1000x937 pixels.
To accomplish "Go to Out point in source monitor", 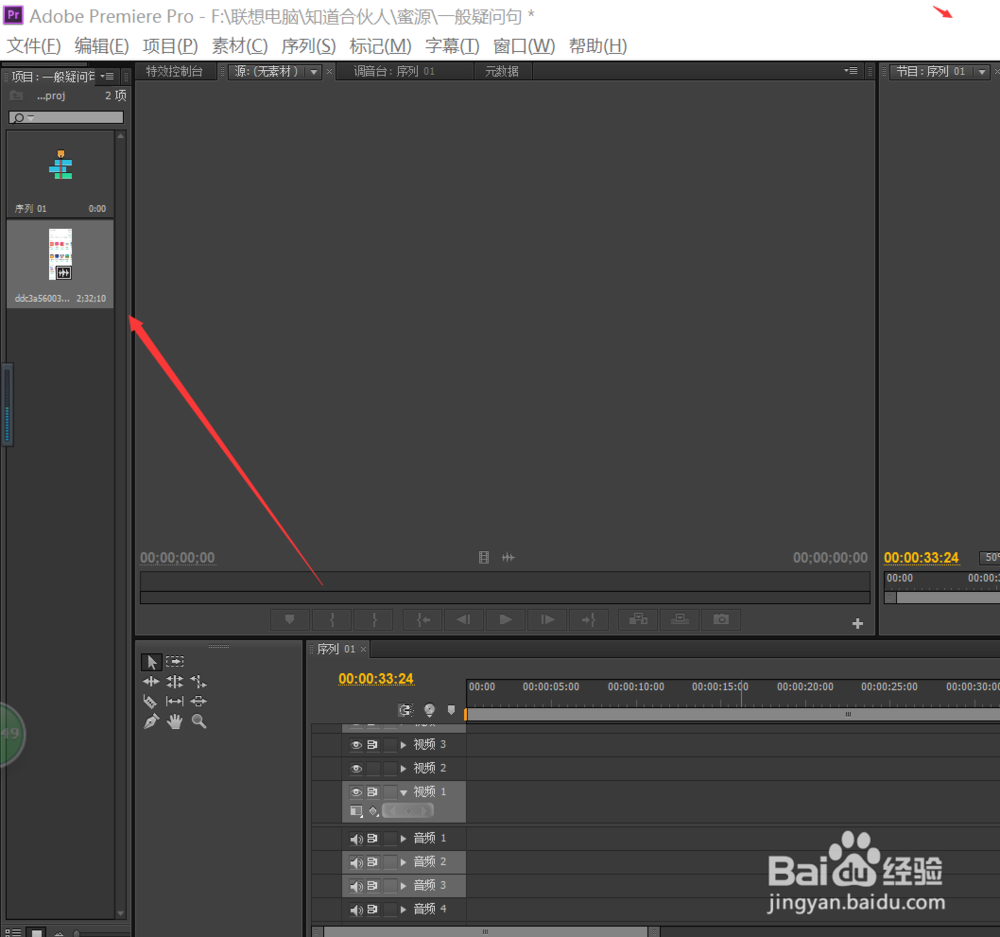I will point(589,619).
